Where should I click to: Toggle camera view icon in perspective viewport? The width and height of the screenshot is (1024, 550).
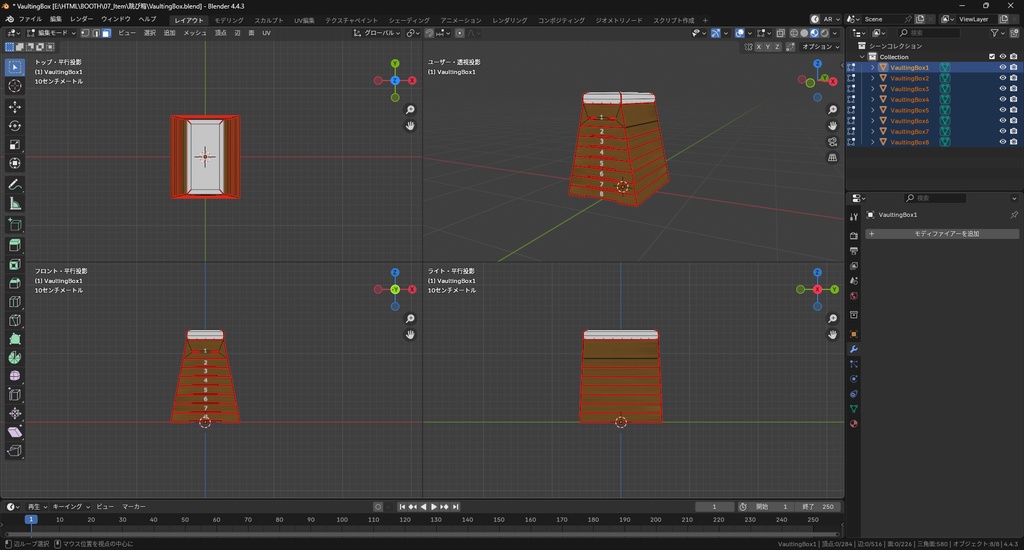click(832, 142)
